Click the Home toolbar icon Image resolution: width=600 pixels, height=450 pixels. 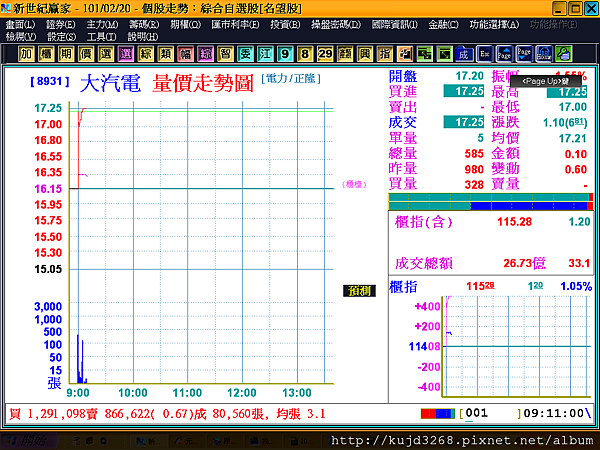point(544,54)
